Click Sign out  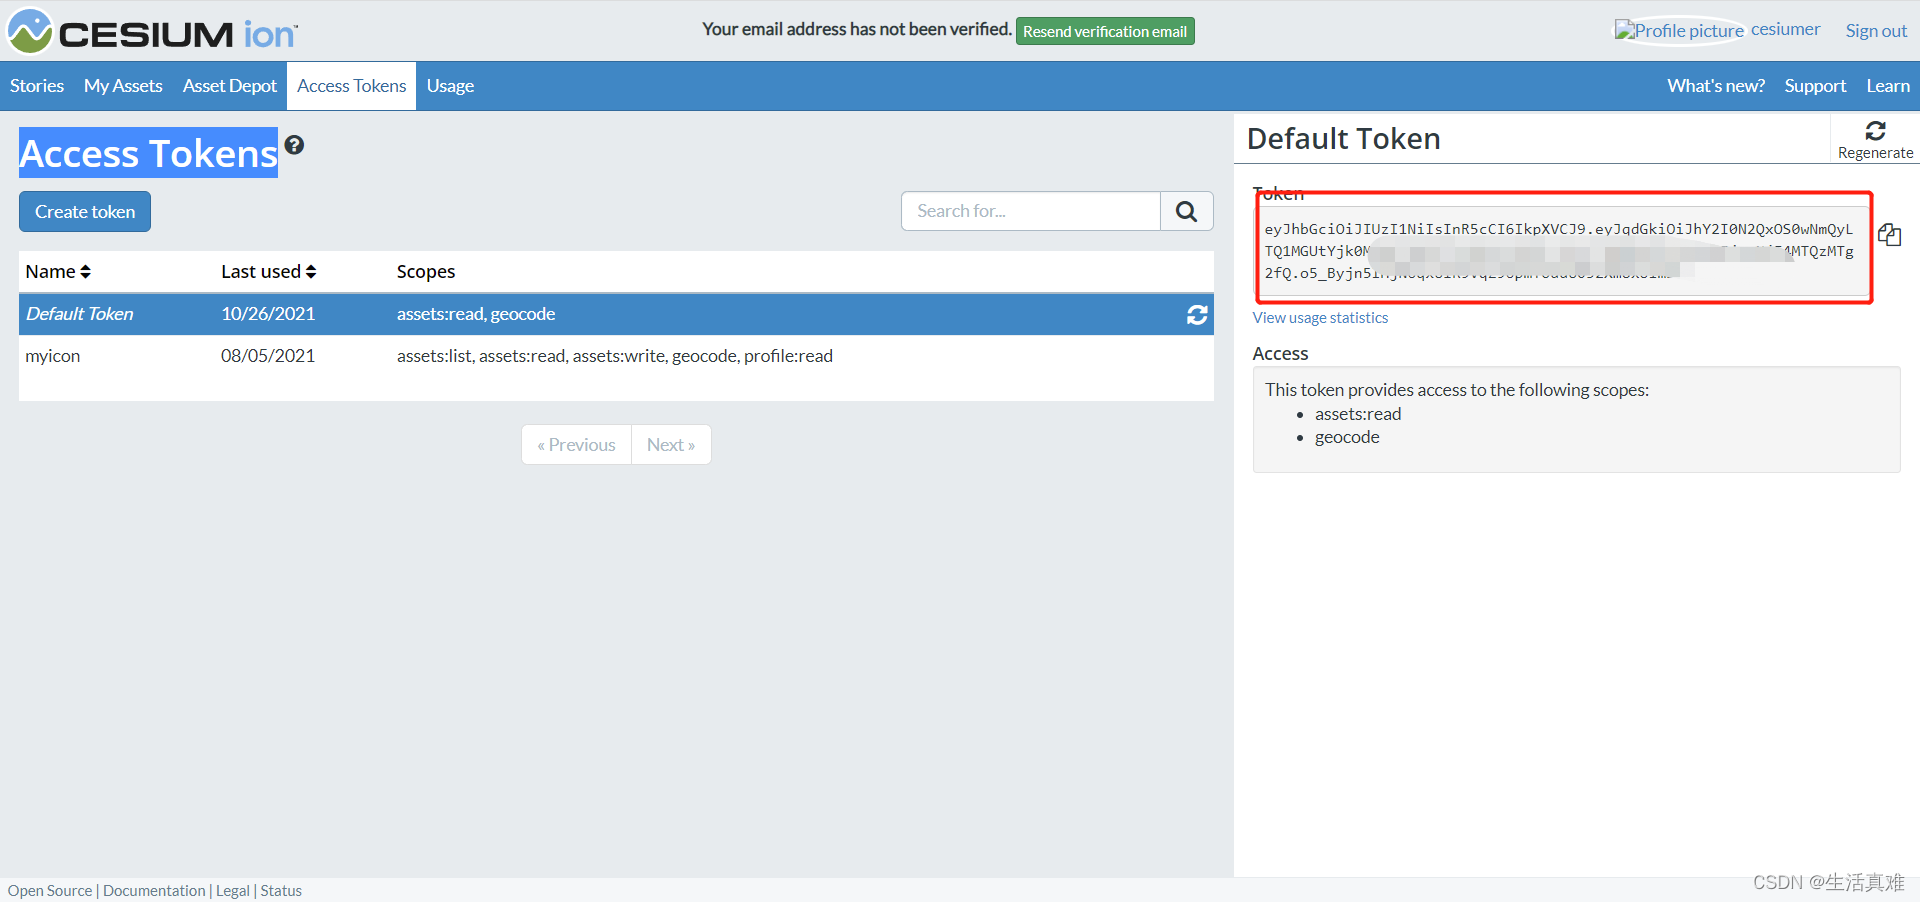[1876, 31]
